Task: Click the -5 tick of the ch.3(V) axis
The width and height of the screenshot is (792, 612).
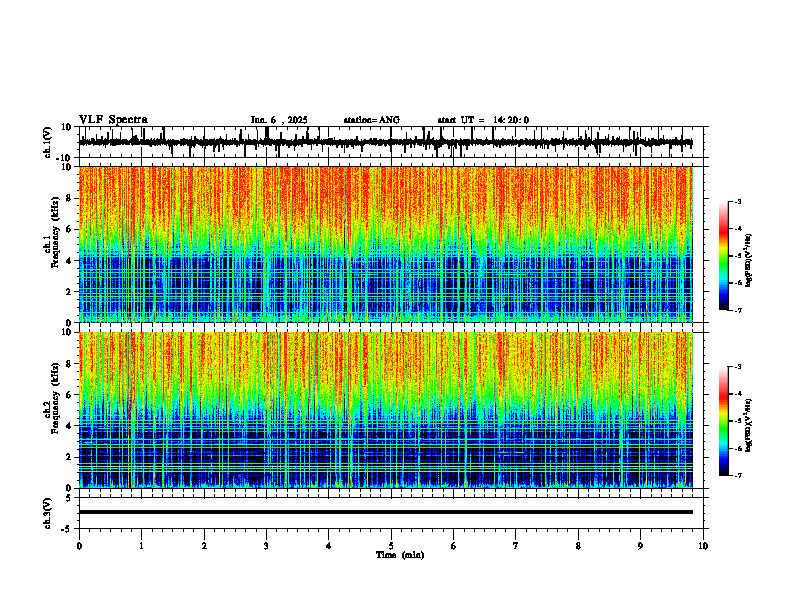Action: pyautogui.click(x=67, y=529)
